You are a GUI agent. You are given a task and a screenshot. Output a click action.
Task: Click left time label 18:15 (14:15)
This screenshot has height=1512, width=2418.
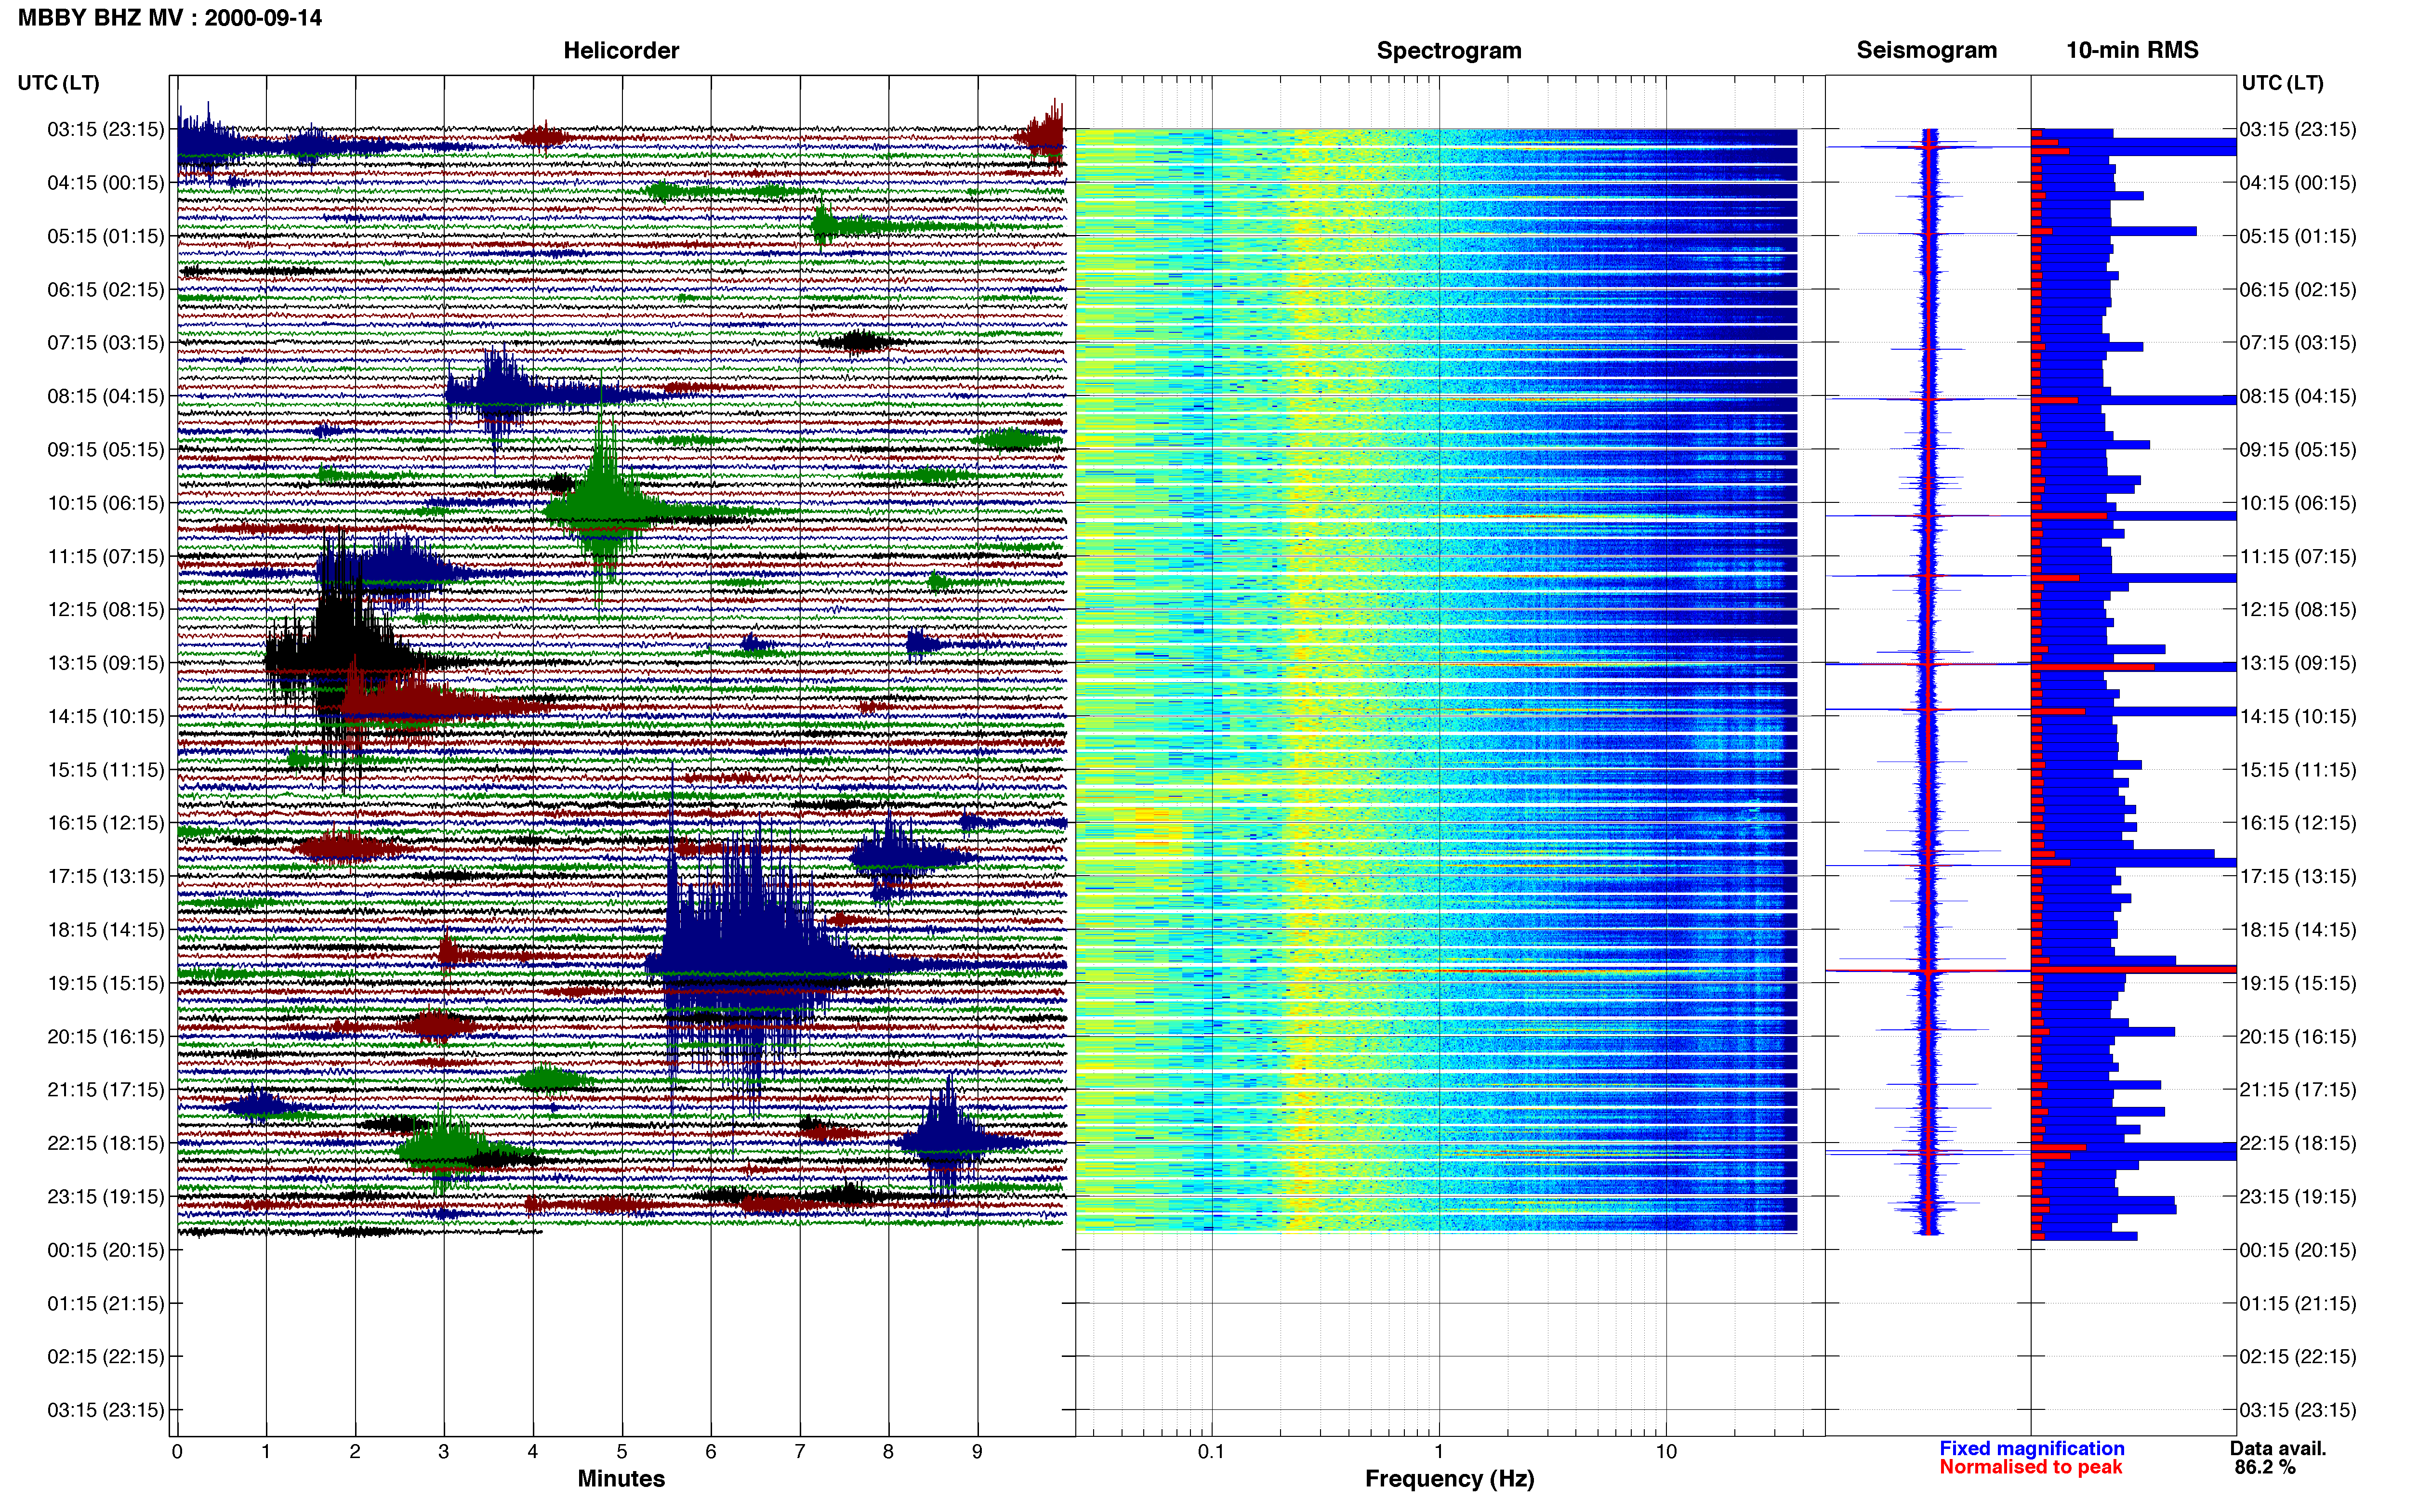[x=105, y=929]
